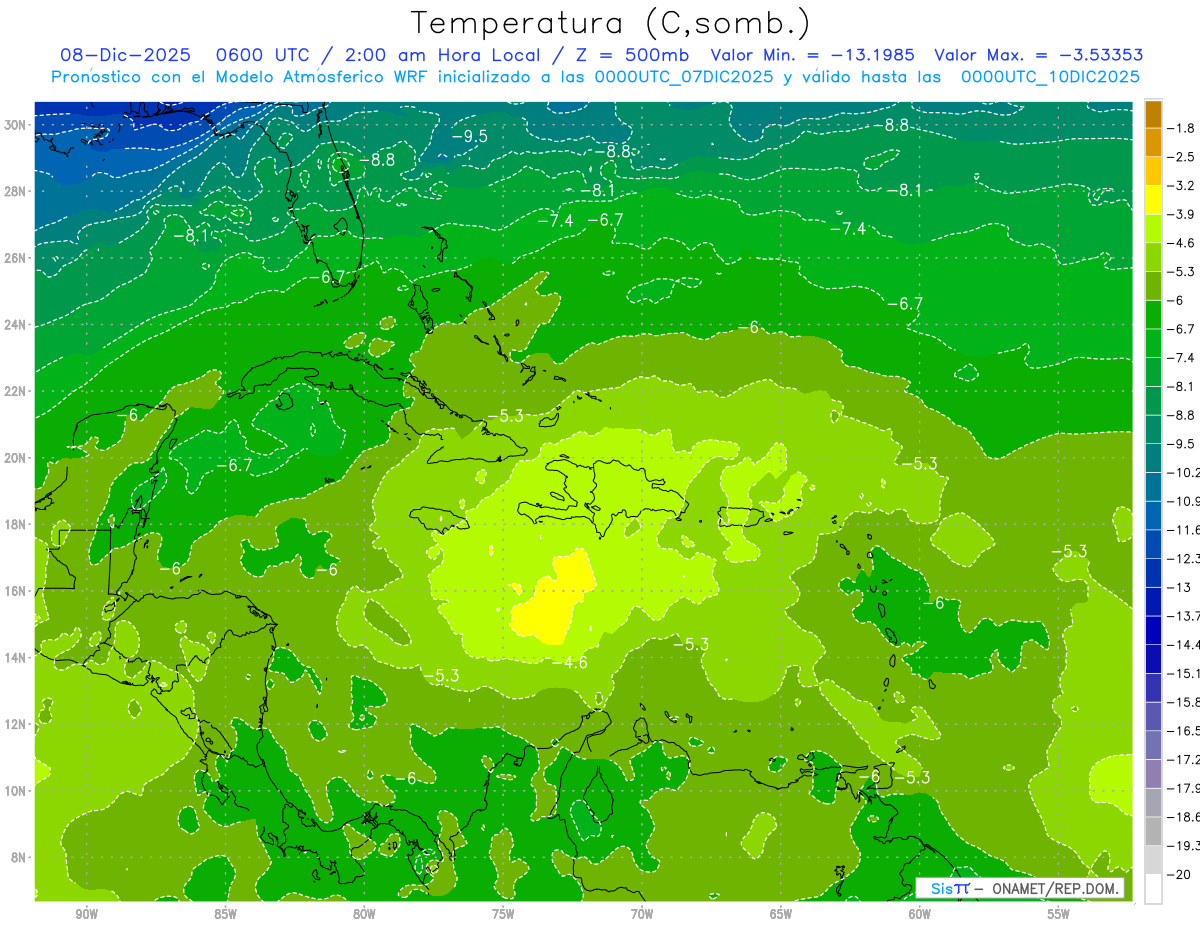Click the '16N' latitude label
1200x927 pixels.
coord(17,591)
